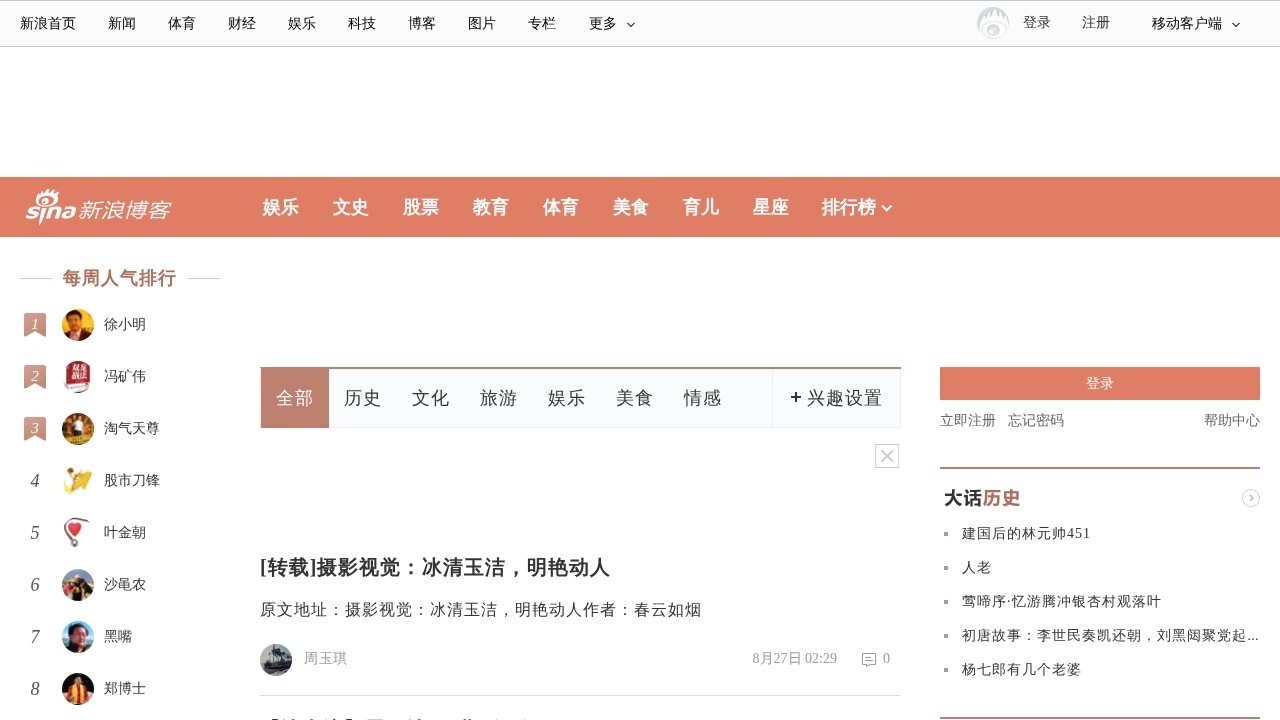Click the 立即注册 link
This screenshot has width=1280, height=720.
(968, 421)
